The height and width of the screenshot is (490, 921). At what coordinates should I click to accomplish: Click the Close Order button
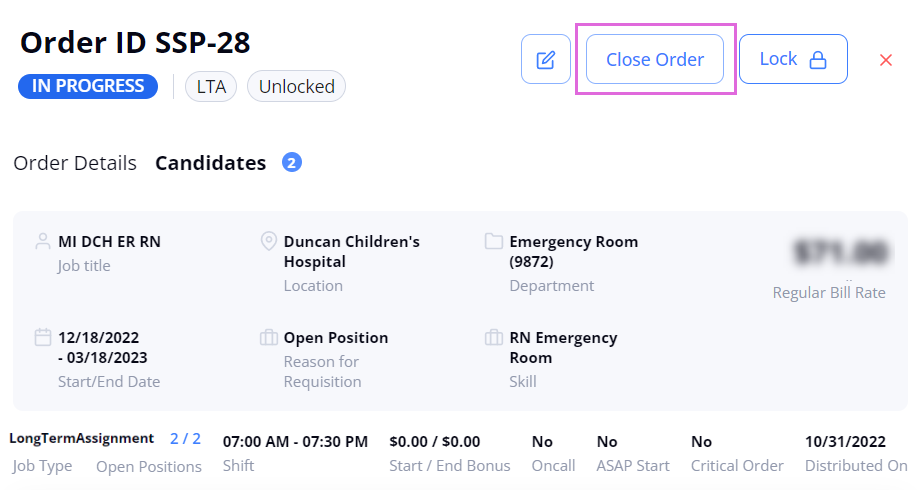click(655, 59)
